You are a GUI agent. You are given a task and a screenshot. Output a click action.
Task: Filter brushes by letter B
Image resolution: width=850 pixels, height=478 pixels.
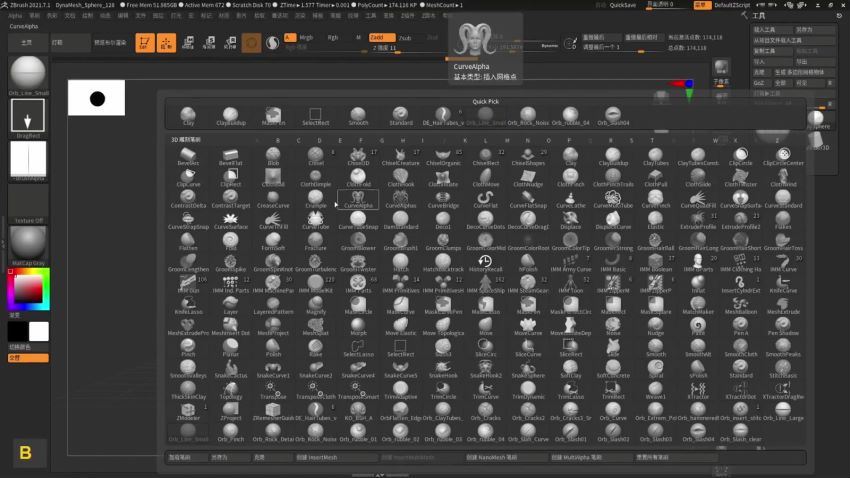278,140
